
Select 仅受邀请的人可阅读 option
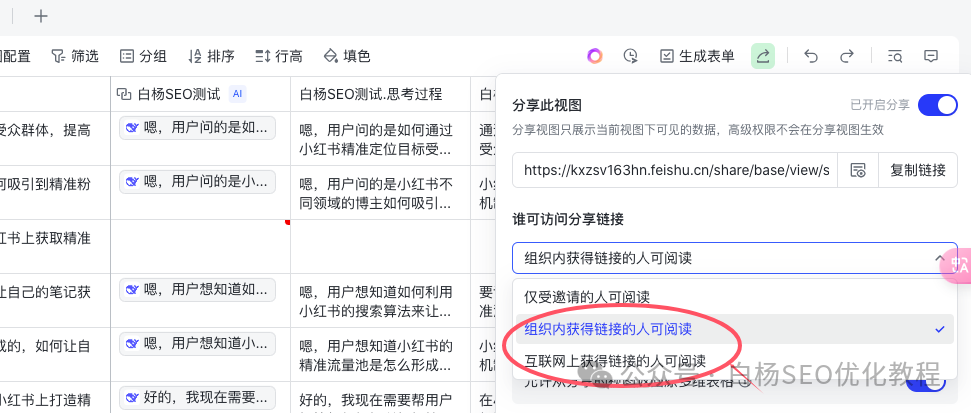click(x=734, y=297)
